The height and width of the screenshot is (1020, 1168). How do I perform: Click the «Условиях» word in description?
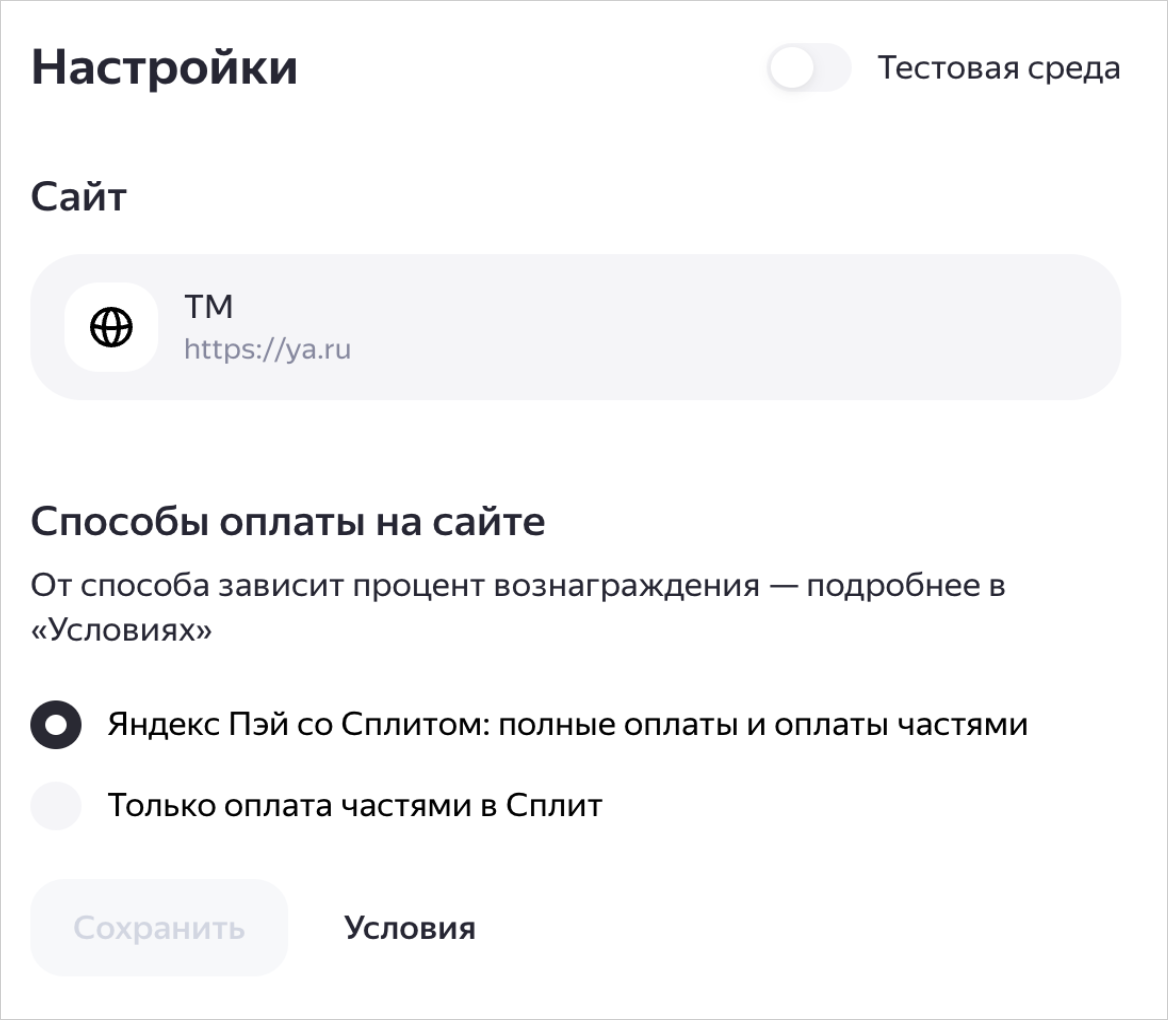[121, 630]
